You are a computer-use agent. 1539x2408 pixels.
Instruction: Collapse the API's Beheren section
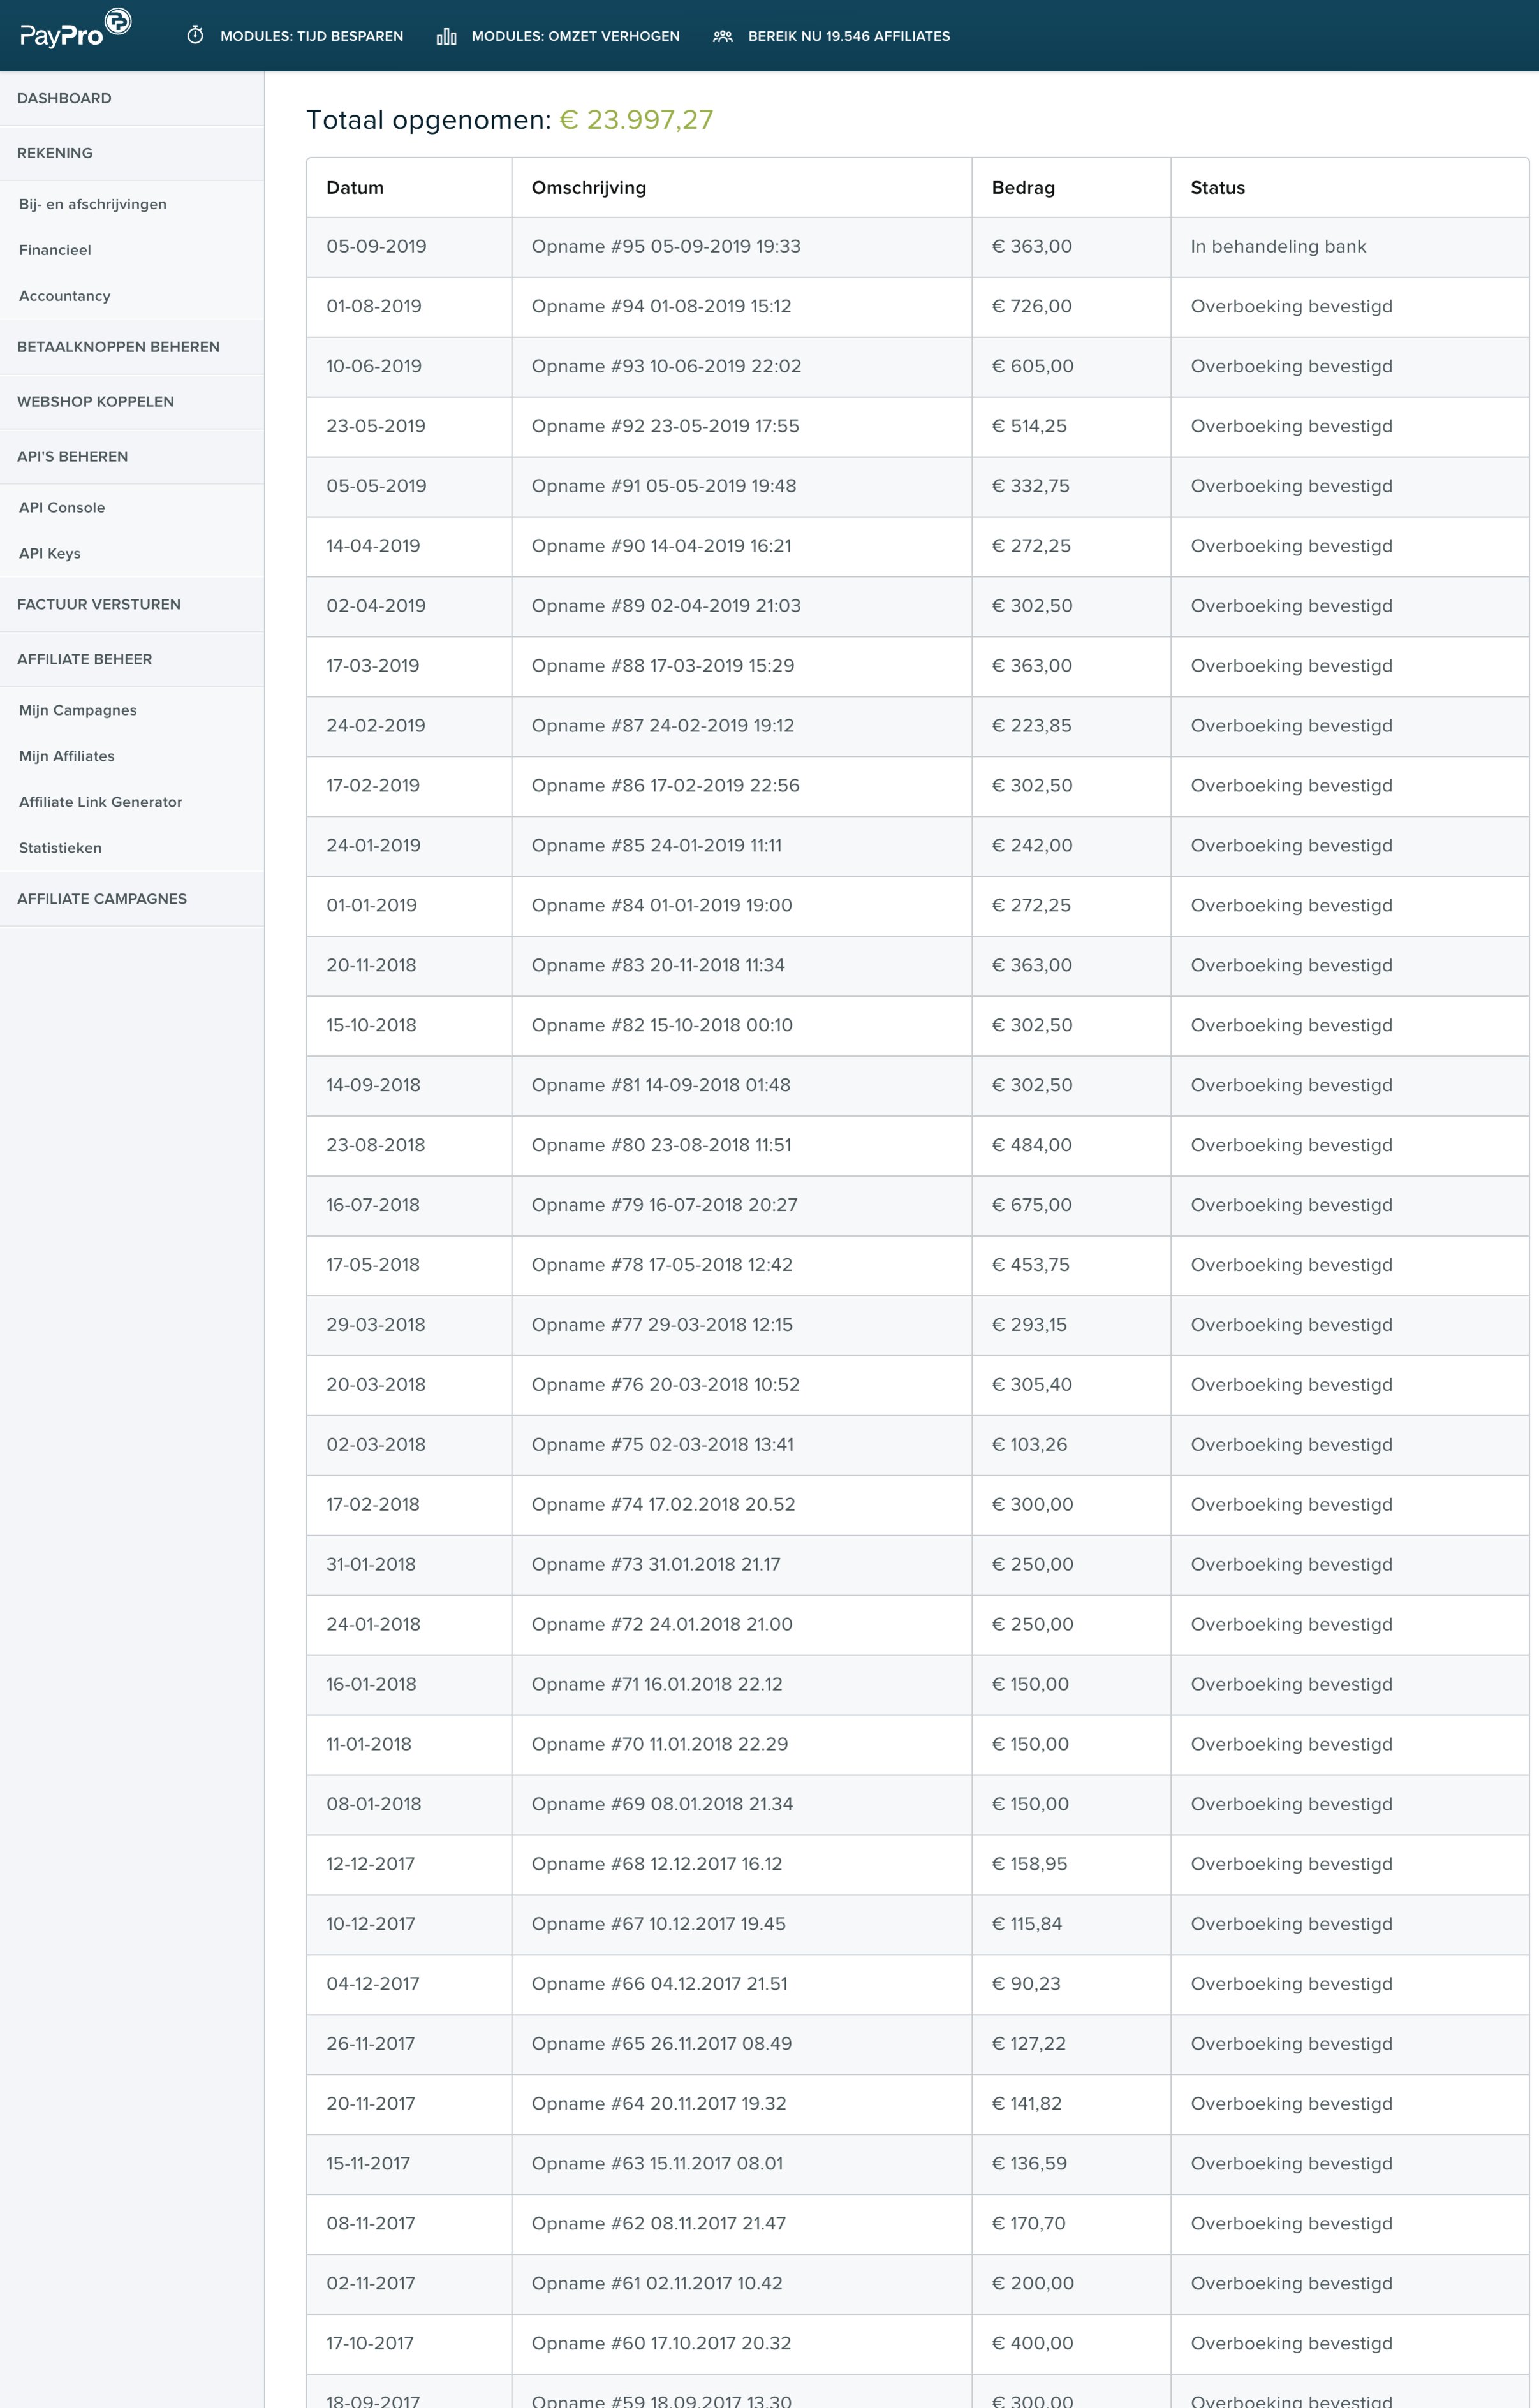tap(132, 457)
